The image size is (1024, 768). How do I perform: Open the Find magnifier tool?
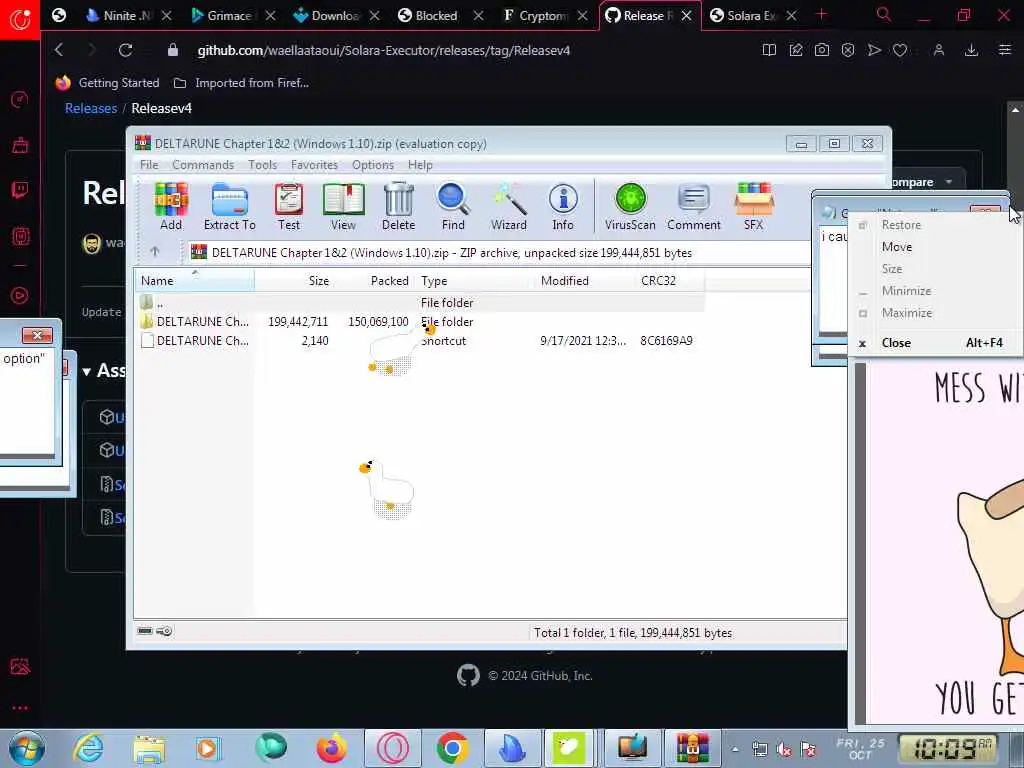(x=453, y=206)
